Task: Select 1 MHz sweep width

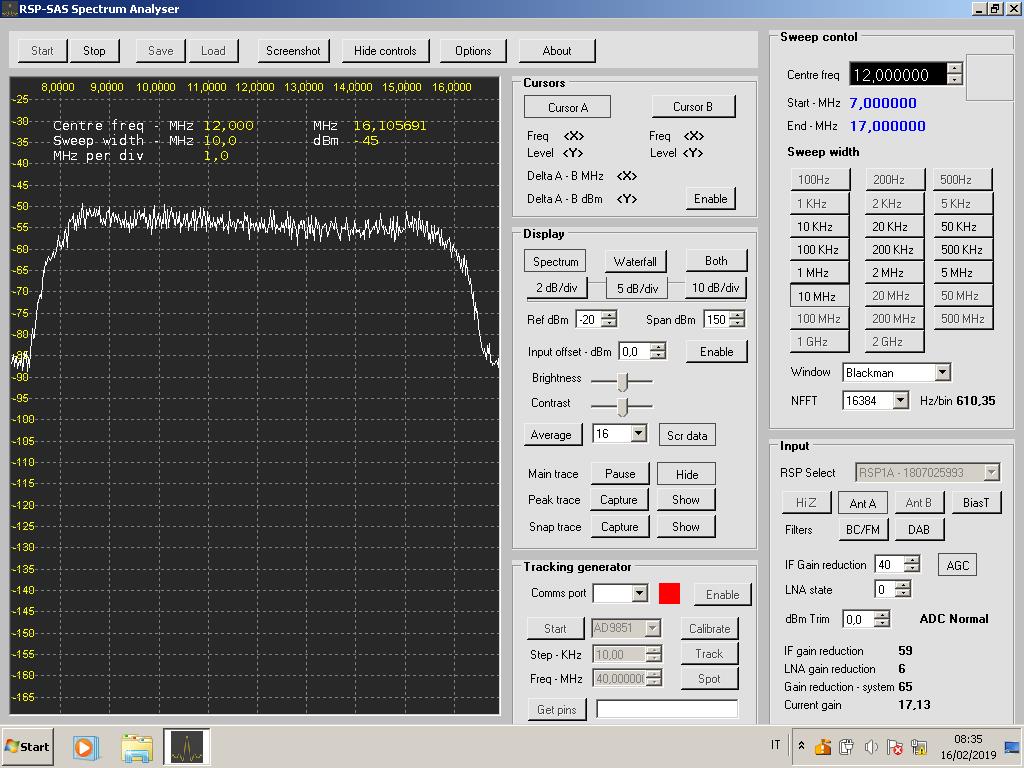Action: [x=820, y=272]
